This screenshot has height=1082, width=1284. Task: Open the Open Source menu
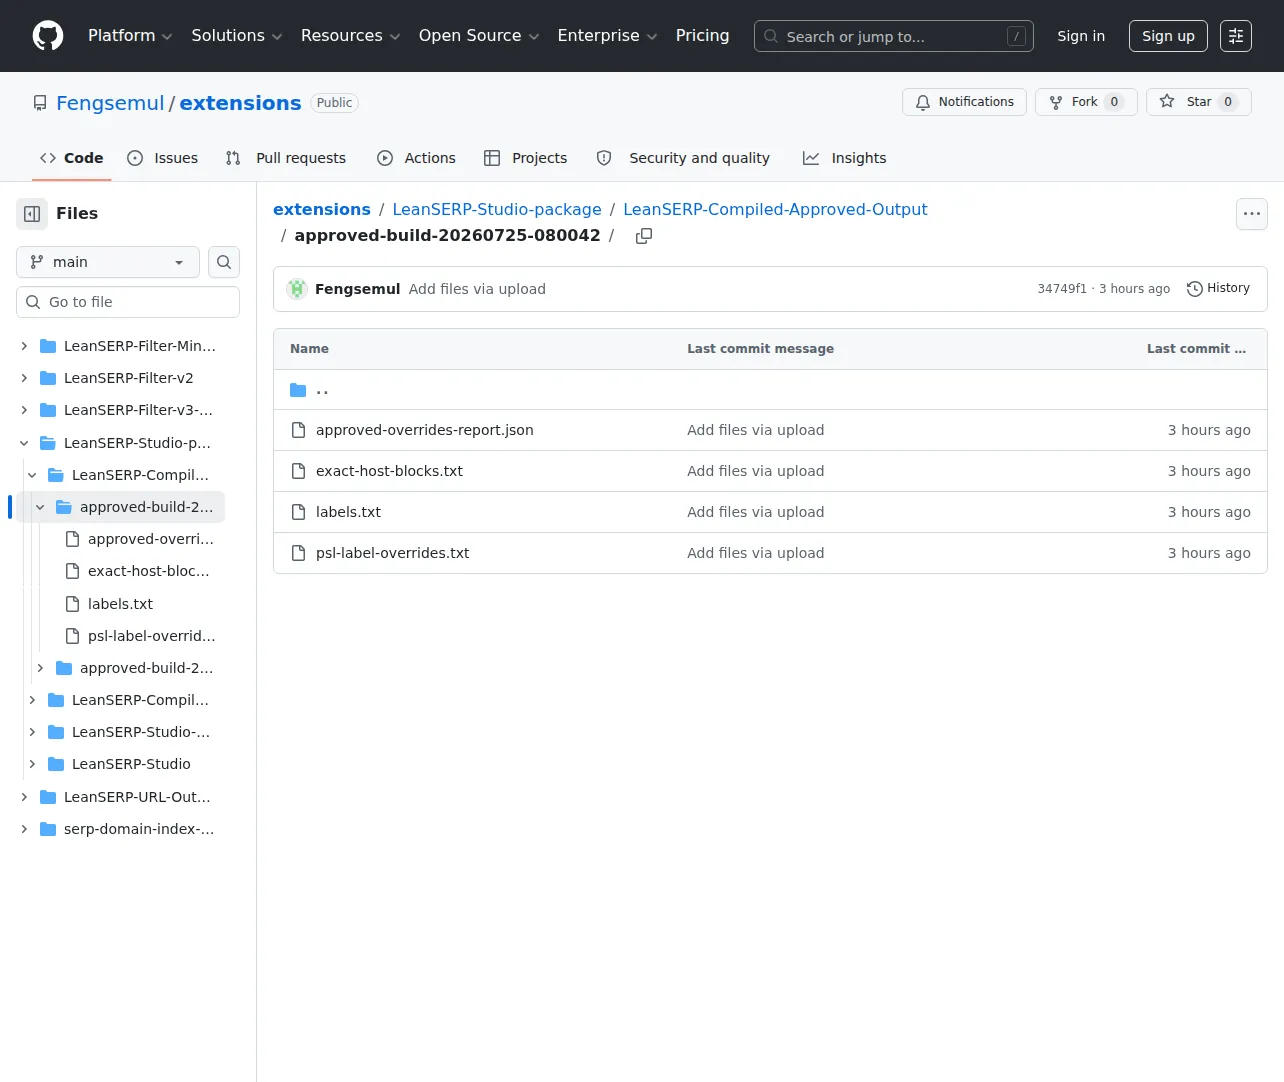tap(479, 36)
